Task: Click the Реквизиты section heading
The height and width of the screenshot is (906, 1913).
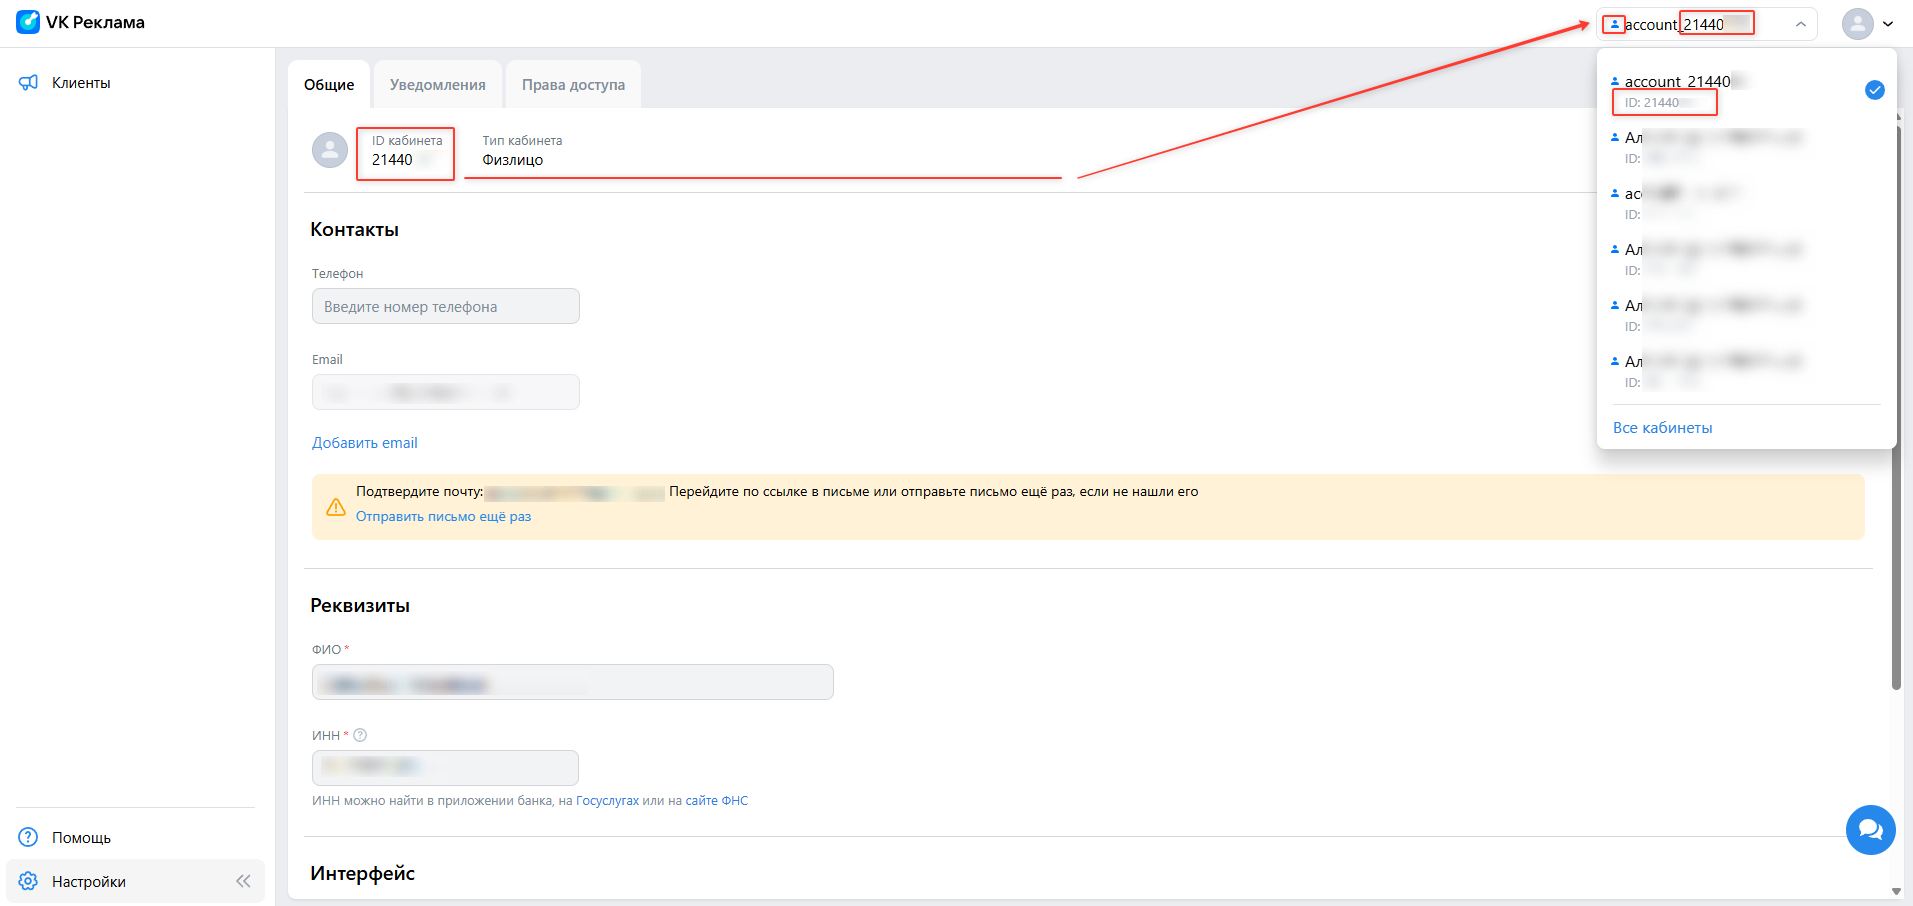Action: 360,605
